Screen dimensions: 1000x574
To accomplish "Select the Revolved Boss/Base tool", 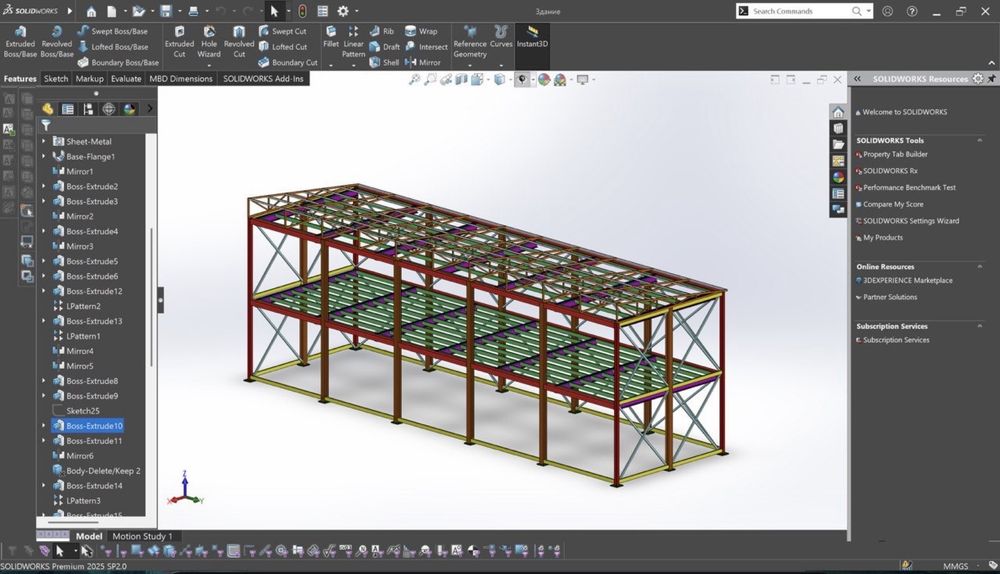I will pyautogui.click(x=57, y=42).
